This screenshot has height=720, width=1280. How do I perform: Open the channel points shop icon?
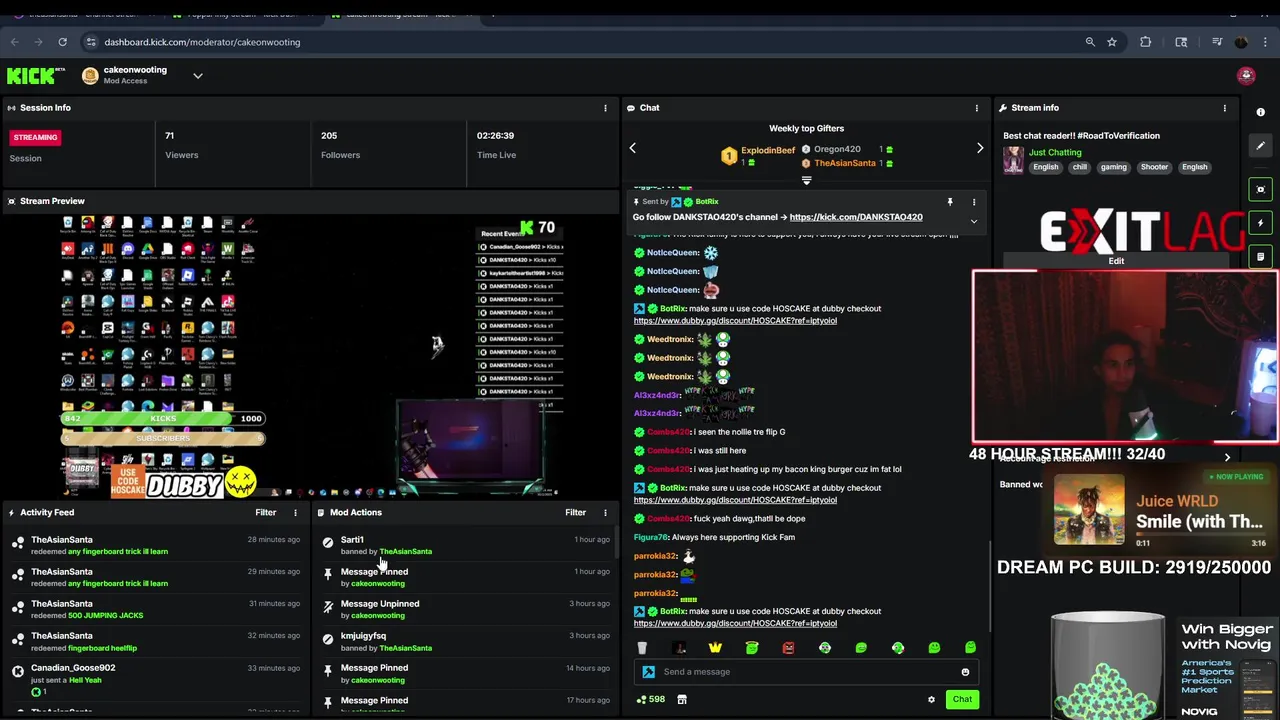tap(682, 700)
